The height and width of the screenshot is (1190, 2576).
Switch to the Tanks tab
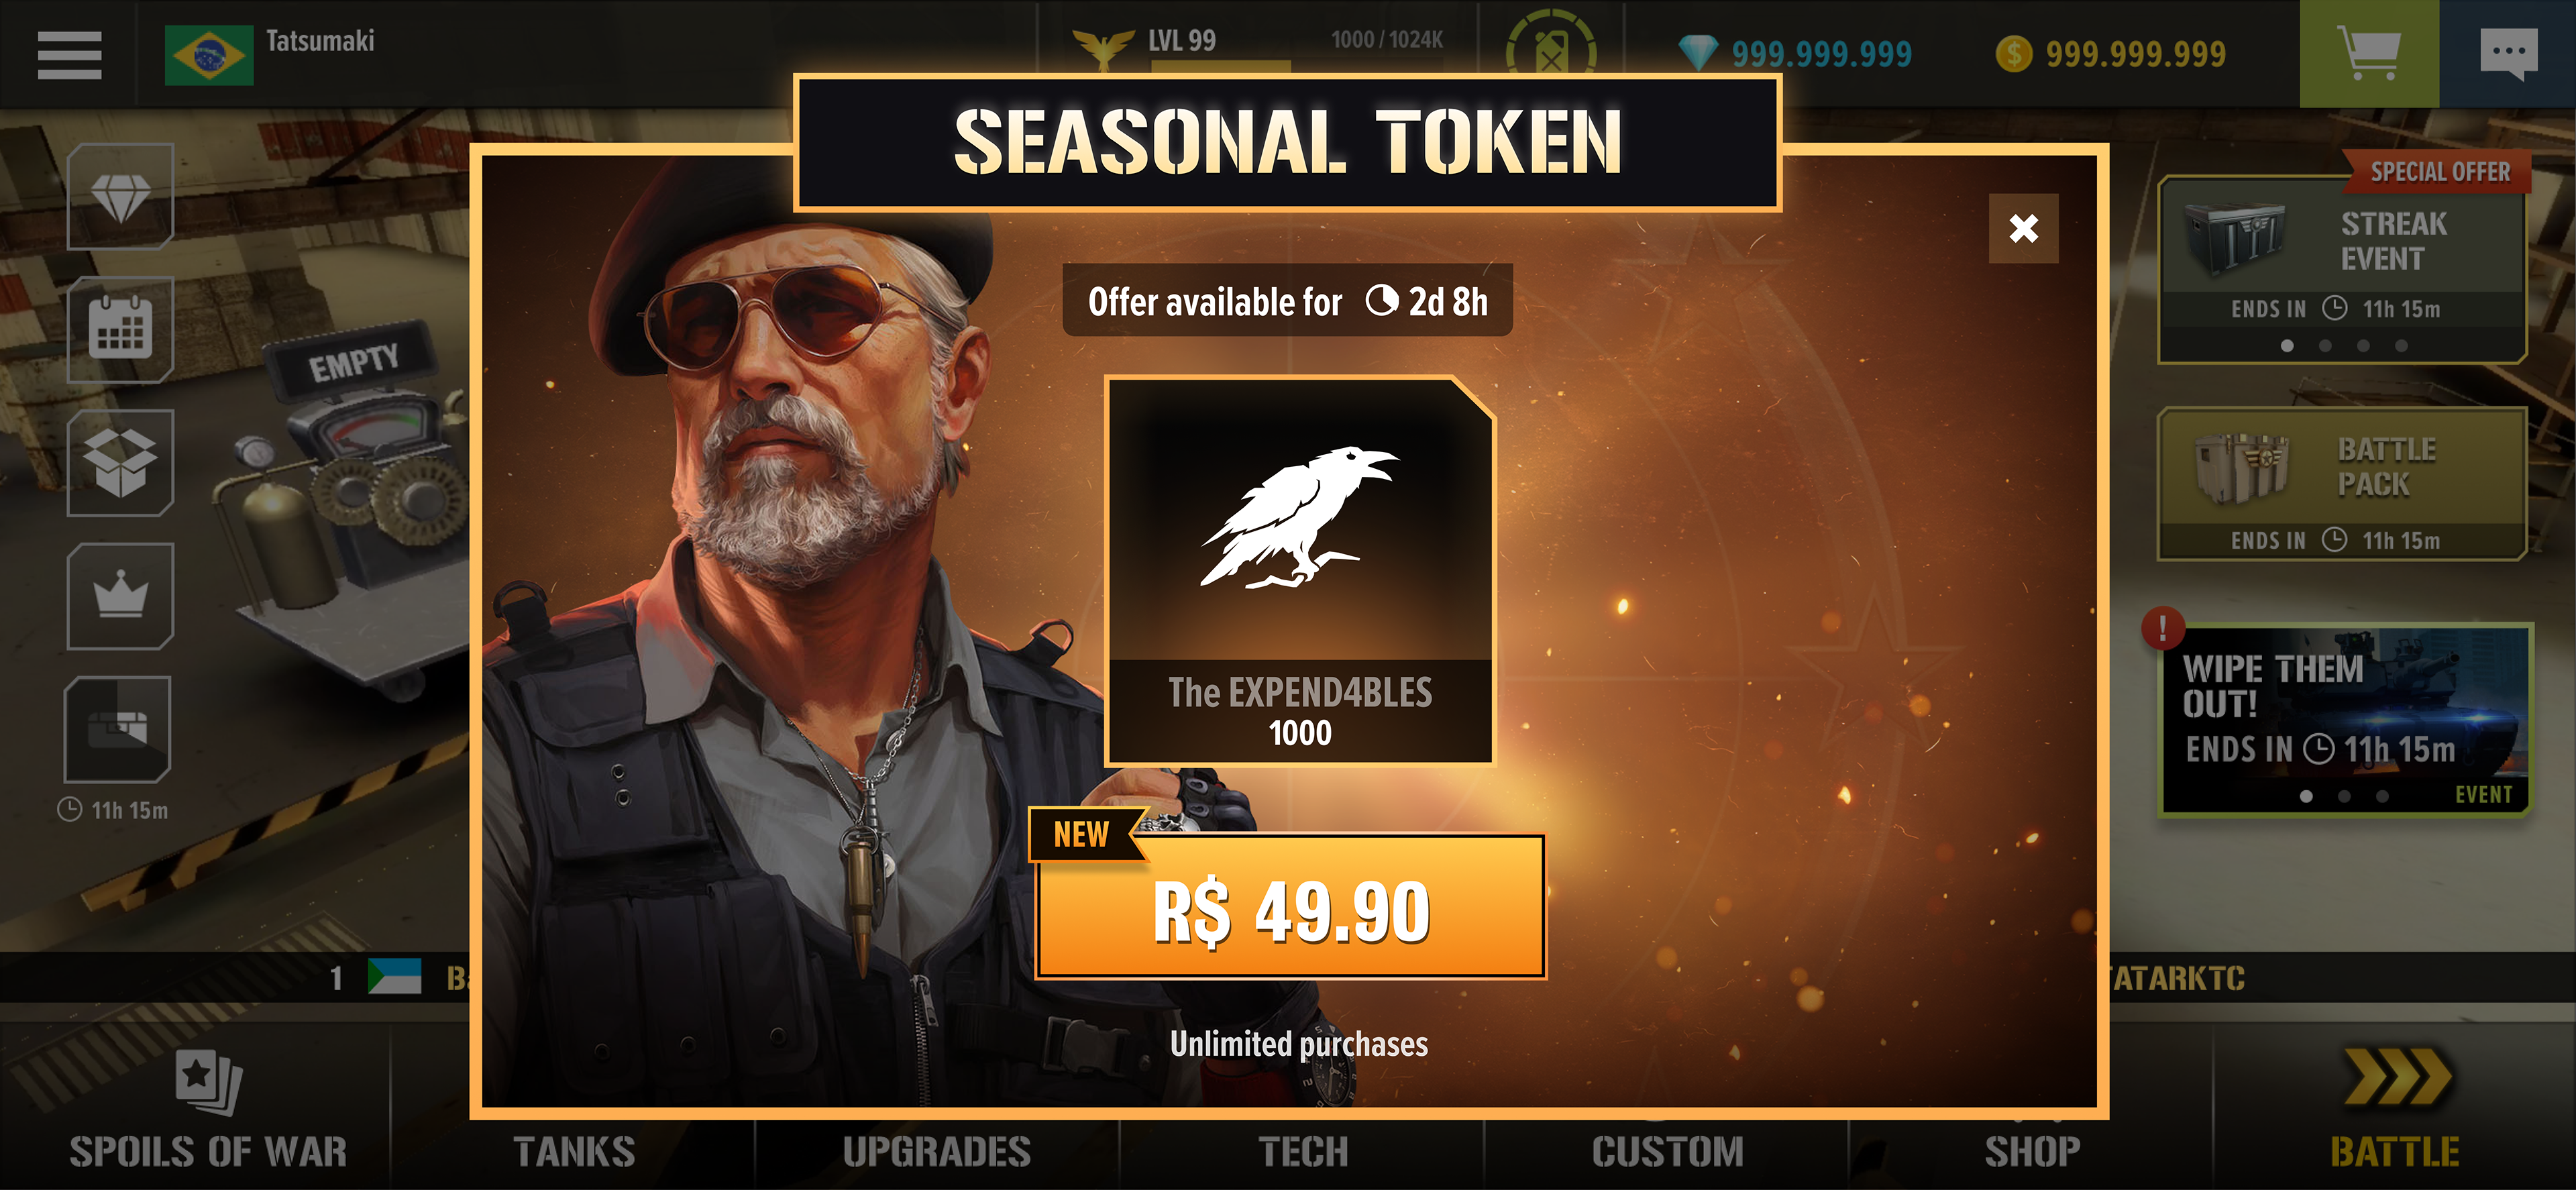click(574, 1150)
